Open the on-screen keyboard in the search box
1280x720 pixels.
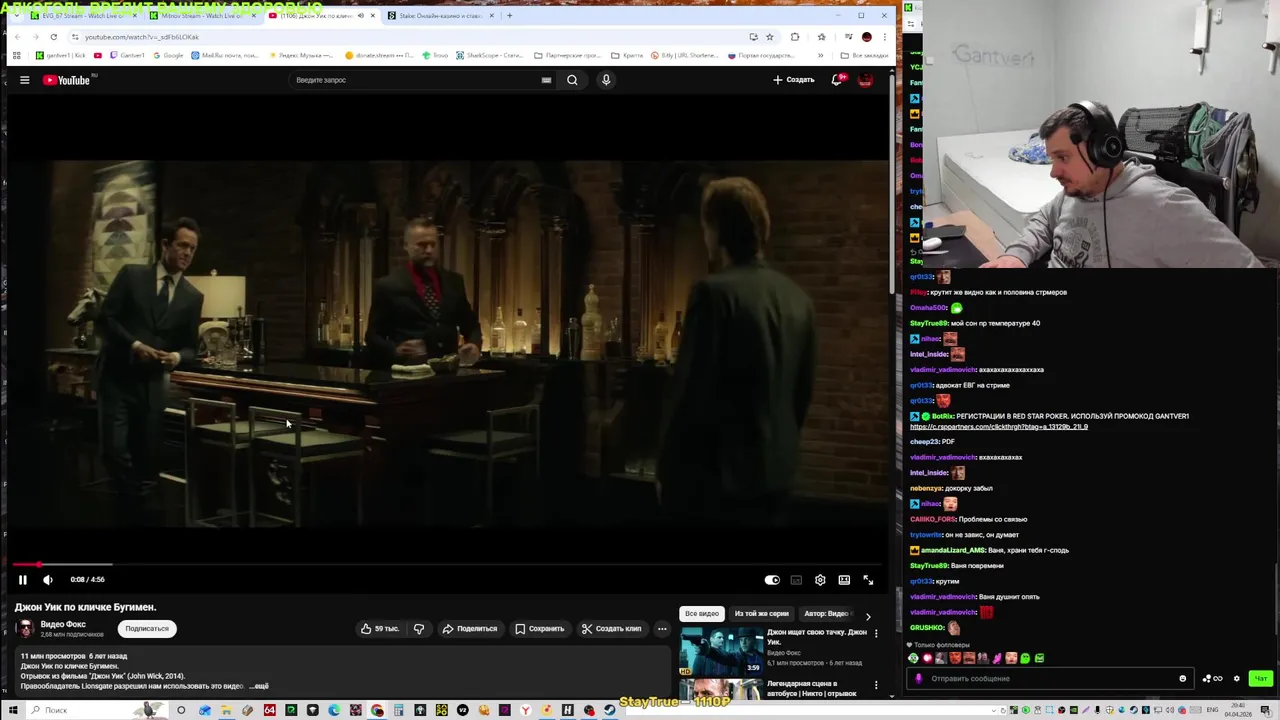click(546, 80)
